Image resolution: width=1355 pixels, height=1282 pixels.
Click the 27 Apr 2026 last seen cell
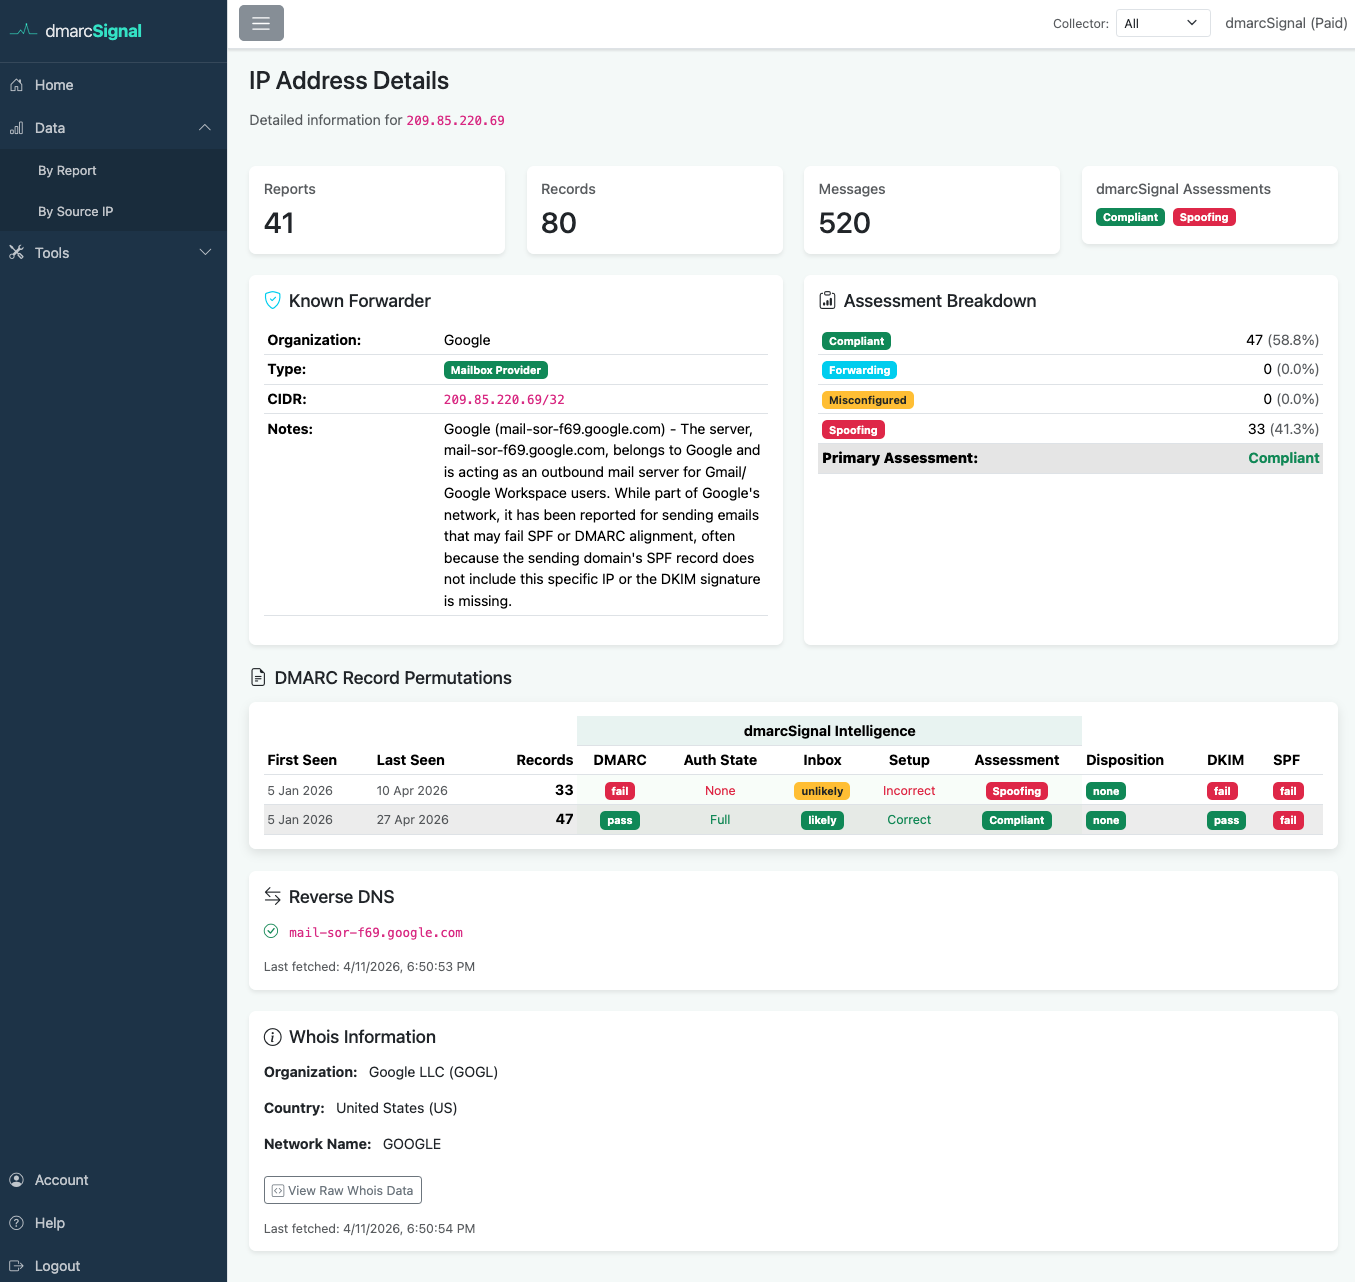click(412, 820)
